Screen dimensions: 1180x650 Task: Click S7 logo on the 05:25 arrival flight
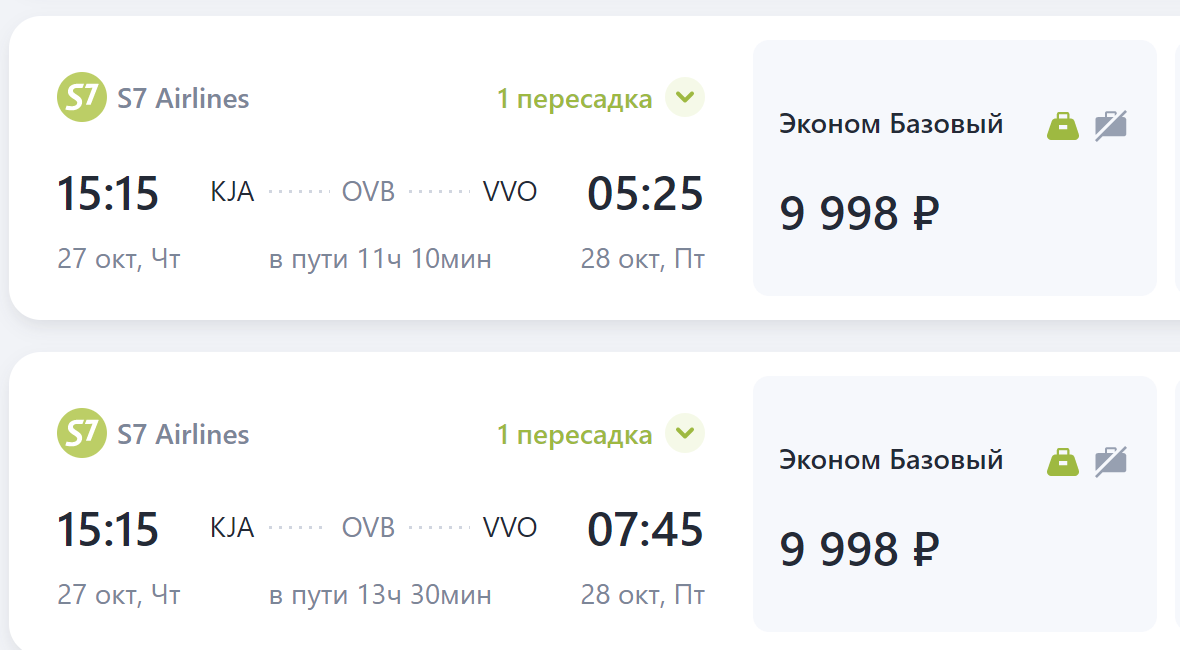click(x=81, y=98)
